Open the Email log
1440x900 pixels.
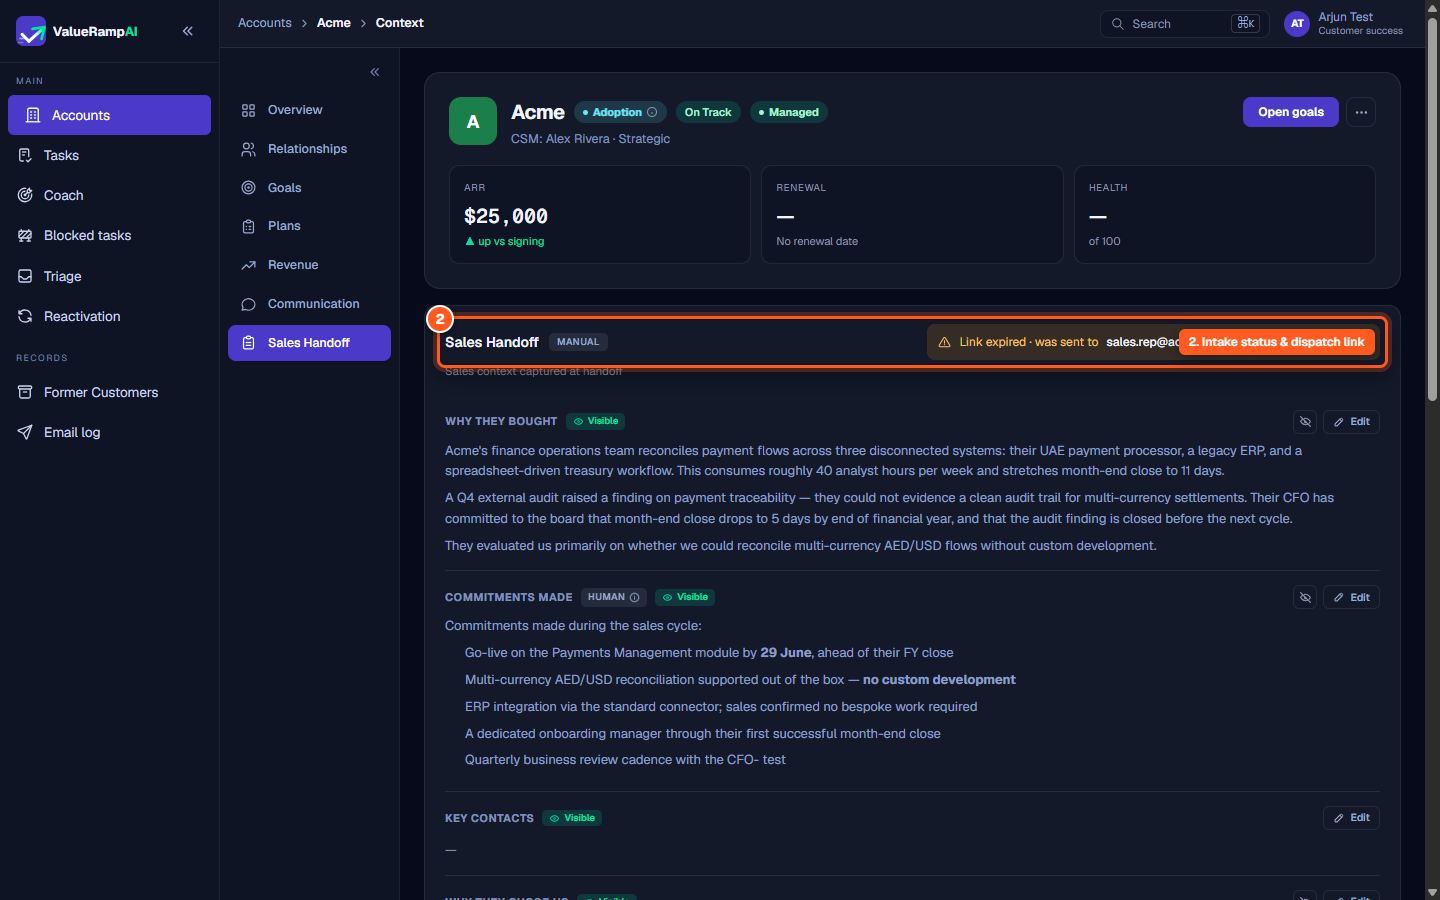(109, 432)
